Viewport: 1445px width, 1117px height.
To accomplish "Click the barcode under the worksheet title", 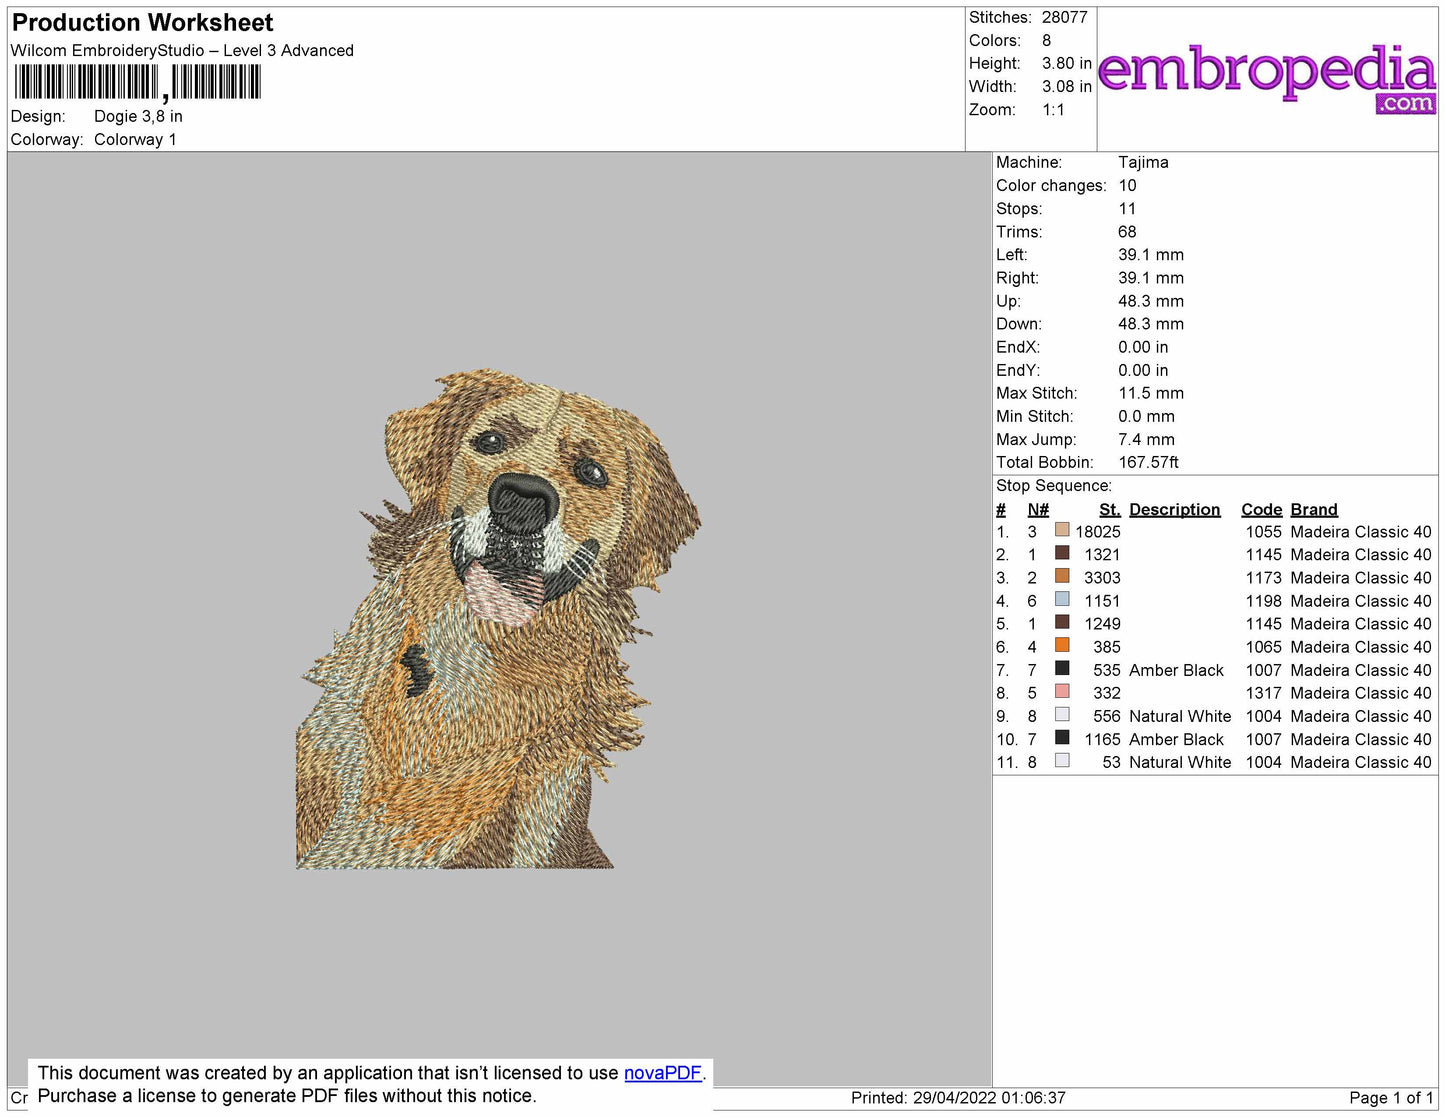I will coord(137,82).
